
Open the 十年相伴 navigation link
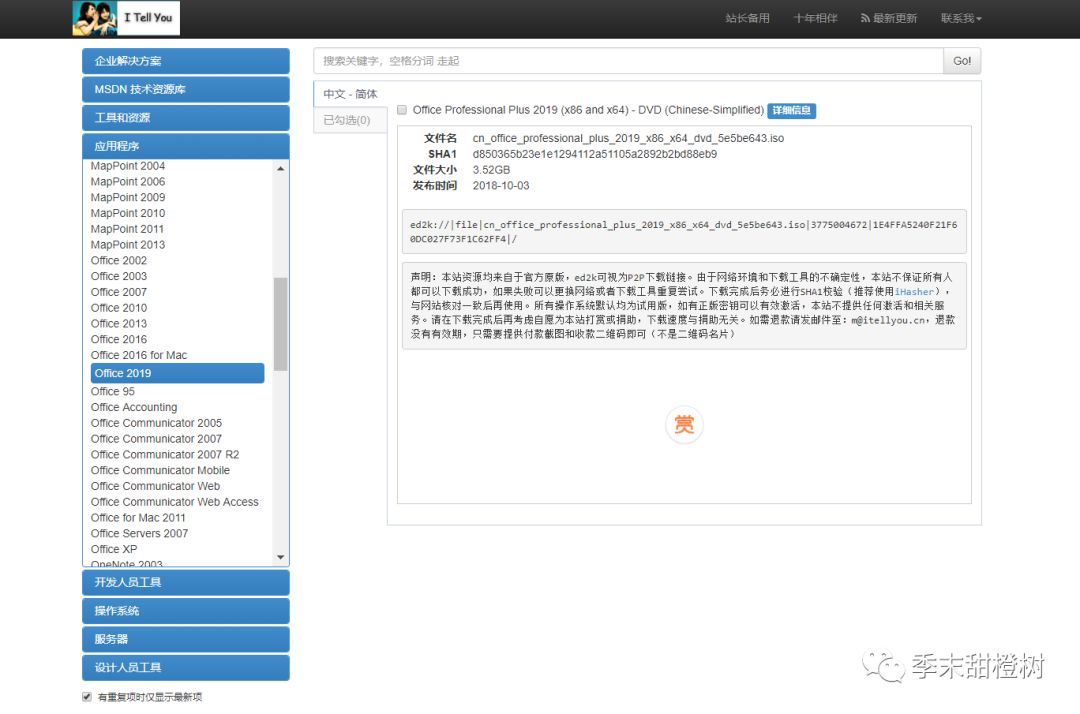[815, 19]
